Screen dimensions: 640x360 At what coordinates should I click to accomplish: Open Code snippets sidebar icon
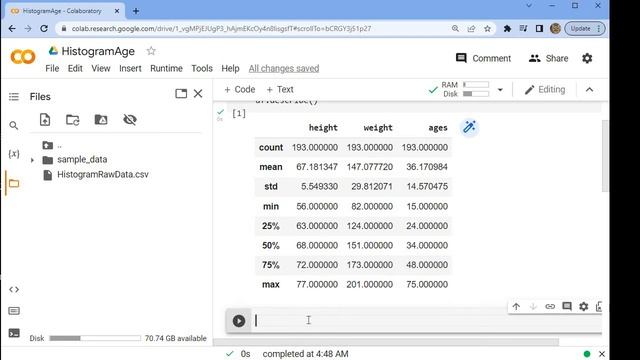pos(14,289)
